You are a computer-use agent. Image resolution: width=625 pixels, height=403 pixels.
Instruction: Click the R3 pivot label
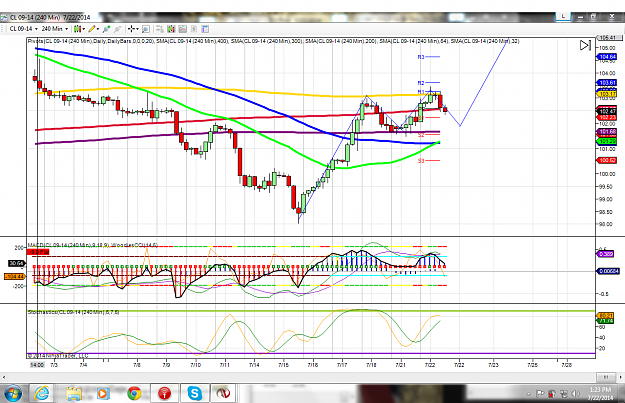point(421,57)
